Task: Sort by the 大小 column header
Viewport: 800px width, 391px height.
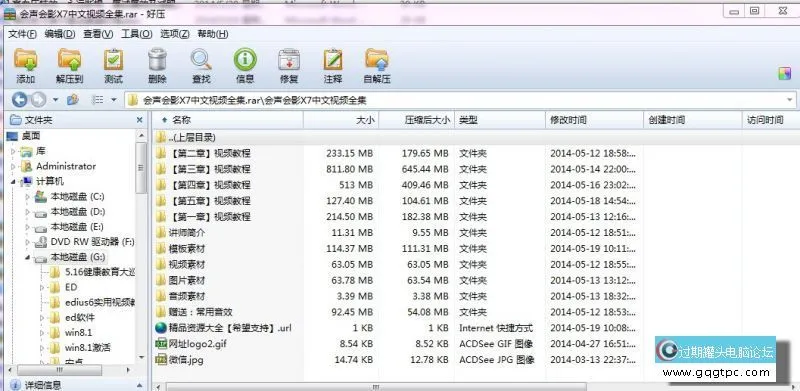Action: point(341,120)
